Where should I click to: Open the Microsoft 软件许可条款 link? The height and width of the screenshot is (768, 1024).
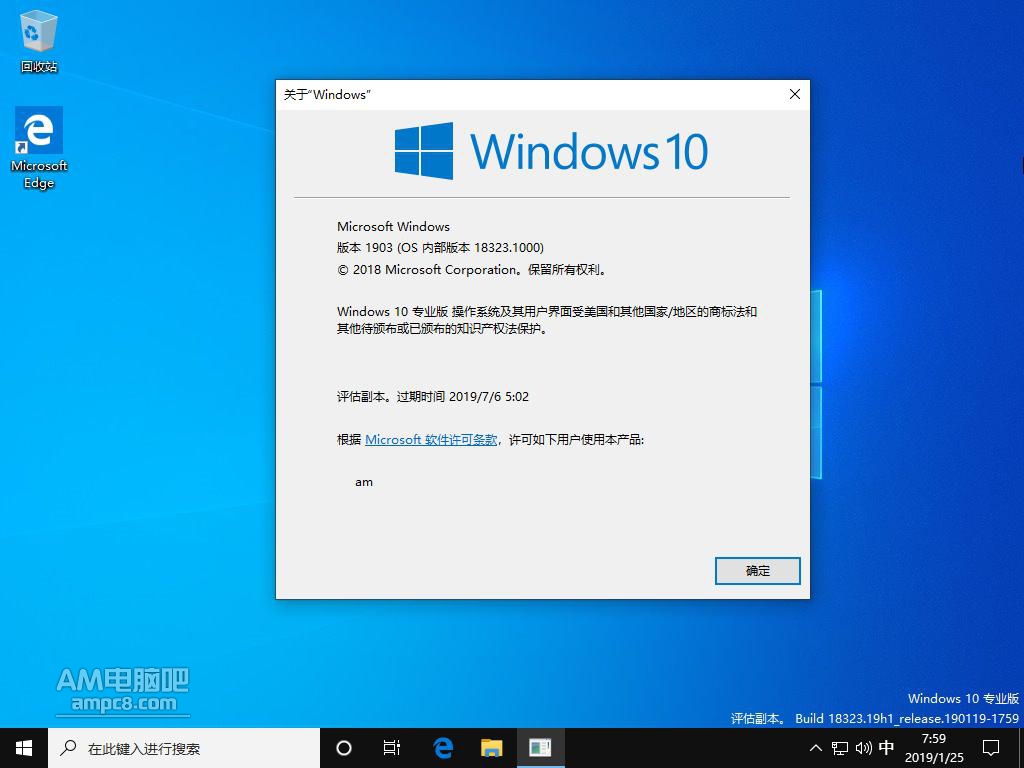[431, 440]
